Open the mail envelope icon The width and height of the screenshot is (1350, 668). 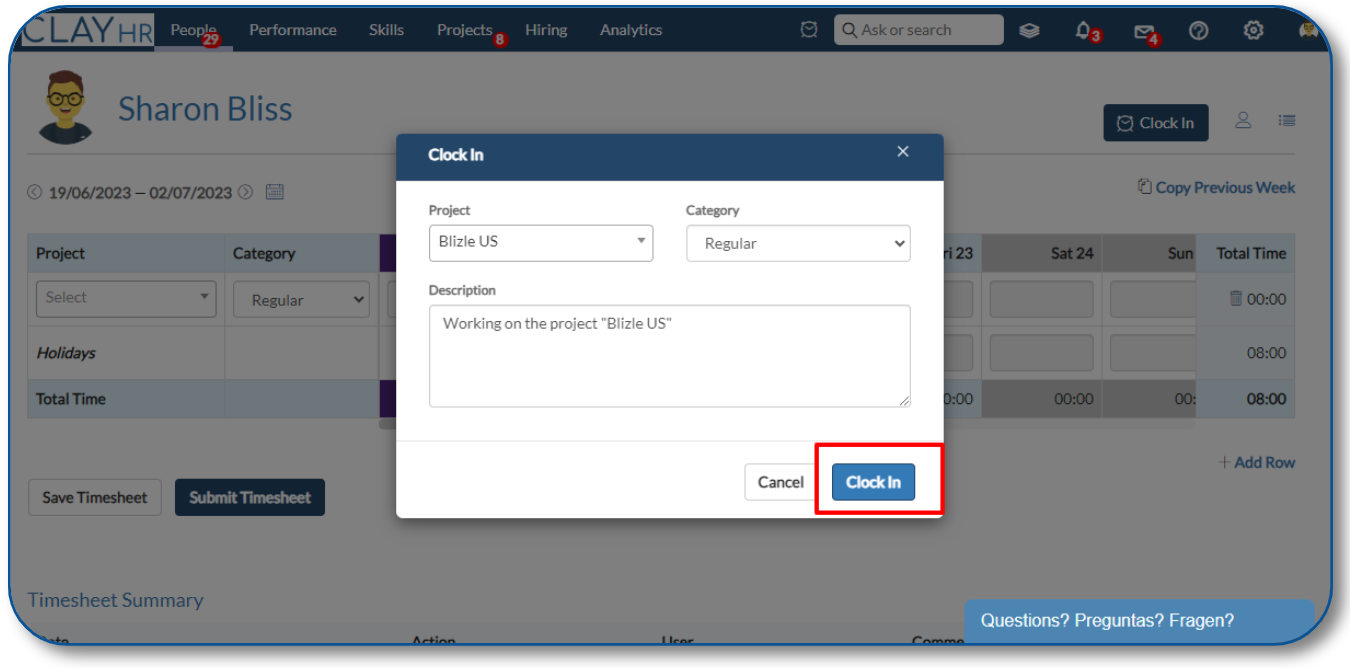pyautogui.click(x=1144, y=31)
